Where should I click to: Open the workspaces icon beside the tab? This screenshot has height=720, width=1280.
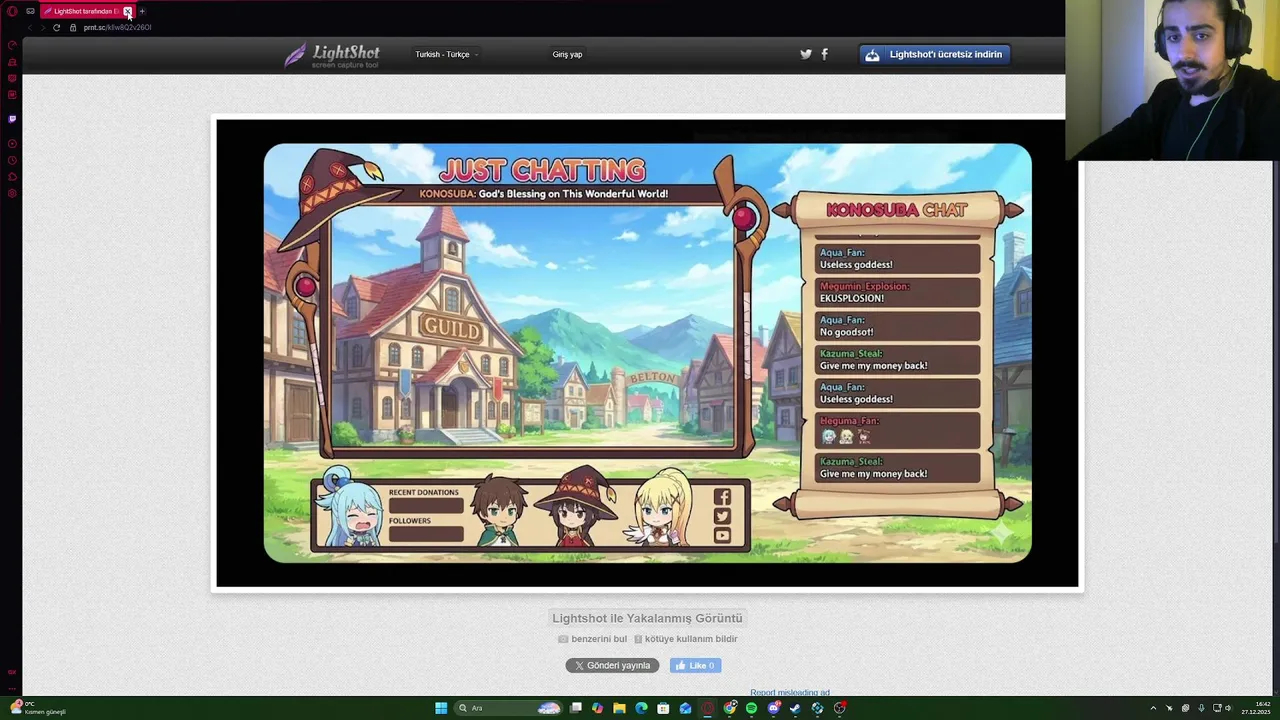(30, 11)
